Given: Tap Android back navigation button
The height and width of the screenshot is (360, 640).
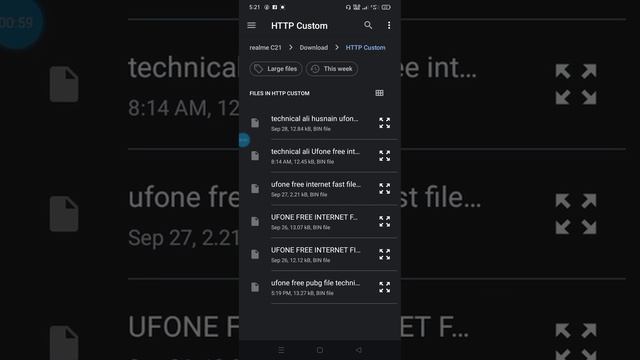Looking at the screenshot, I should (x=358, y=350).
